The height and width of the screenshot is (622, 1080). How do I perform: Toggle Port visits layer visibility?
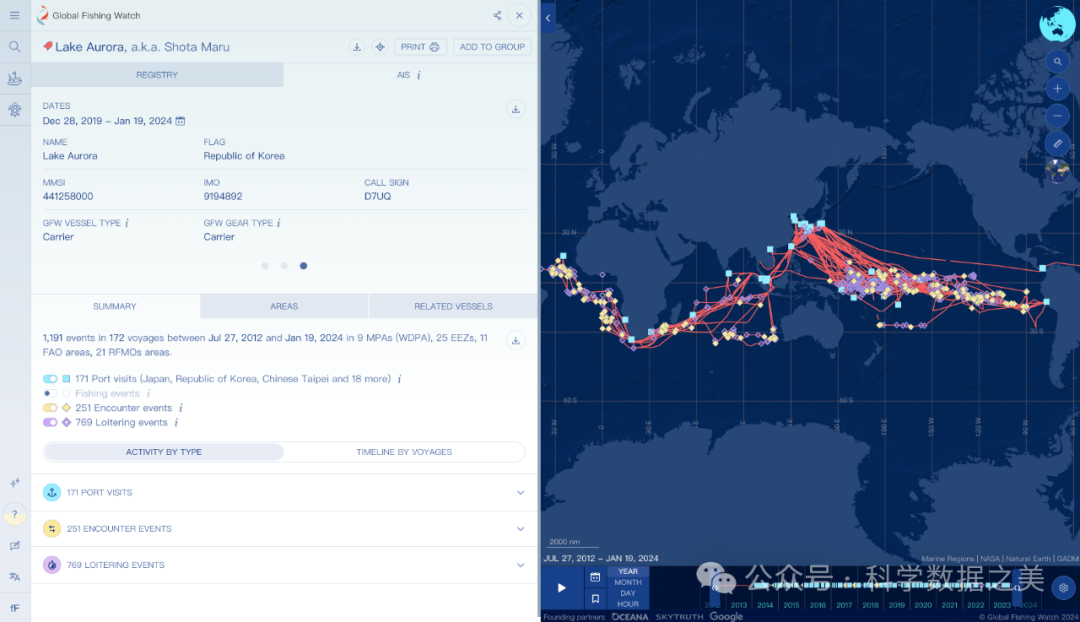(50, 379)
